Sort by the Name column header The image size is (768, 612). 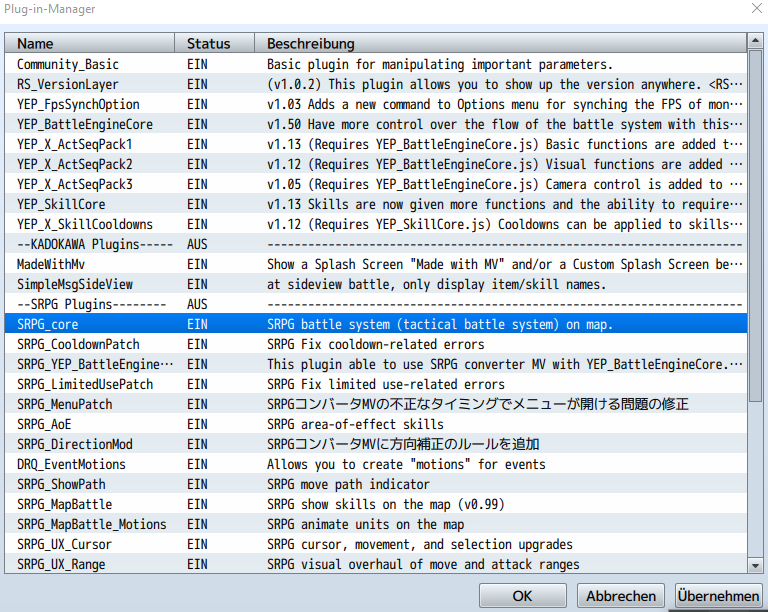coord(90,43)
